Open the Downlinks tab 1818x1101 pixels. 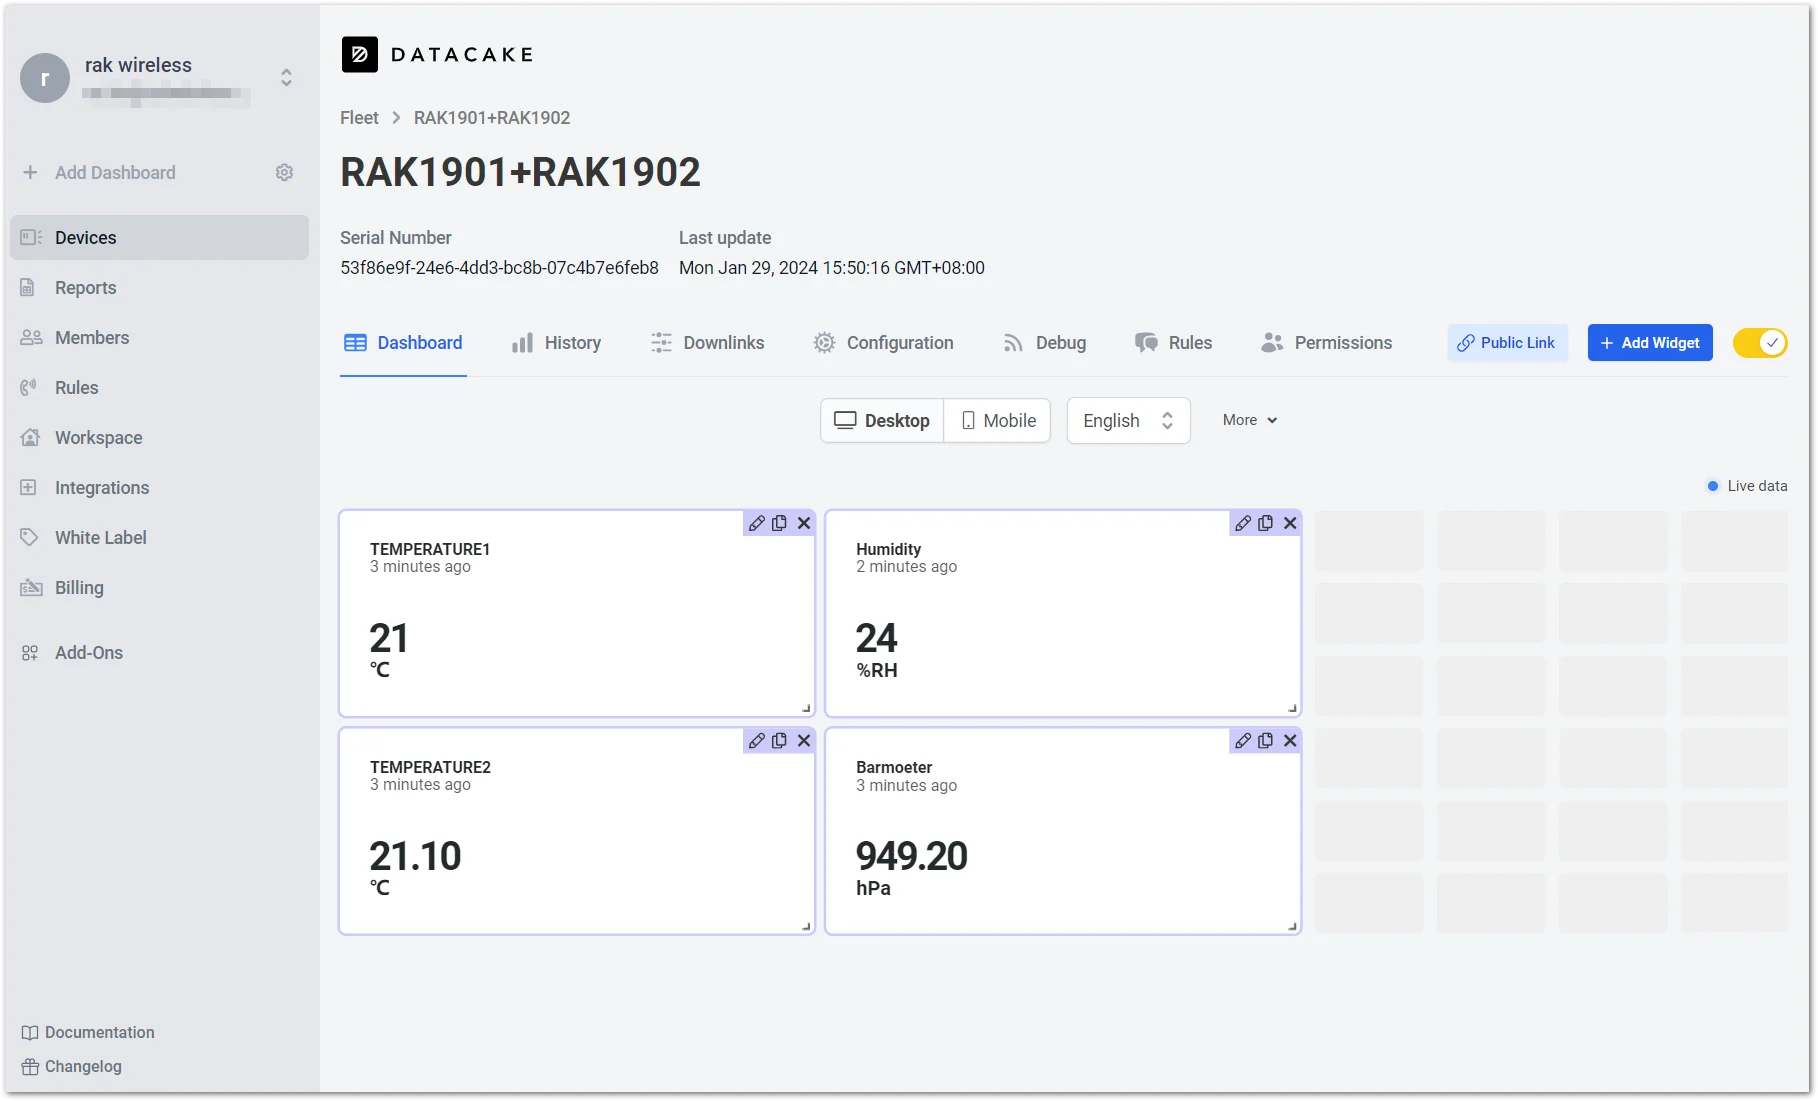707,343
